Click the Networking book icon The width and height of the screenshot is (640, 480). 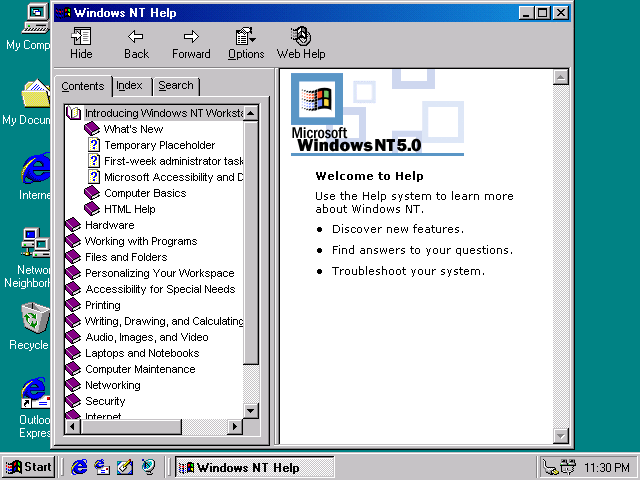73,384
